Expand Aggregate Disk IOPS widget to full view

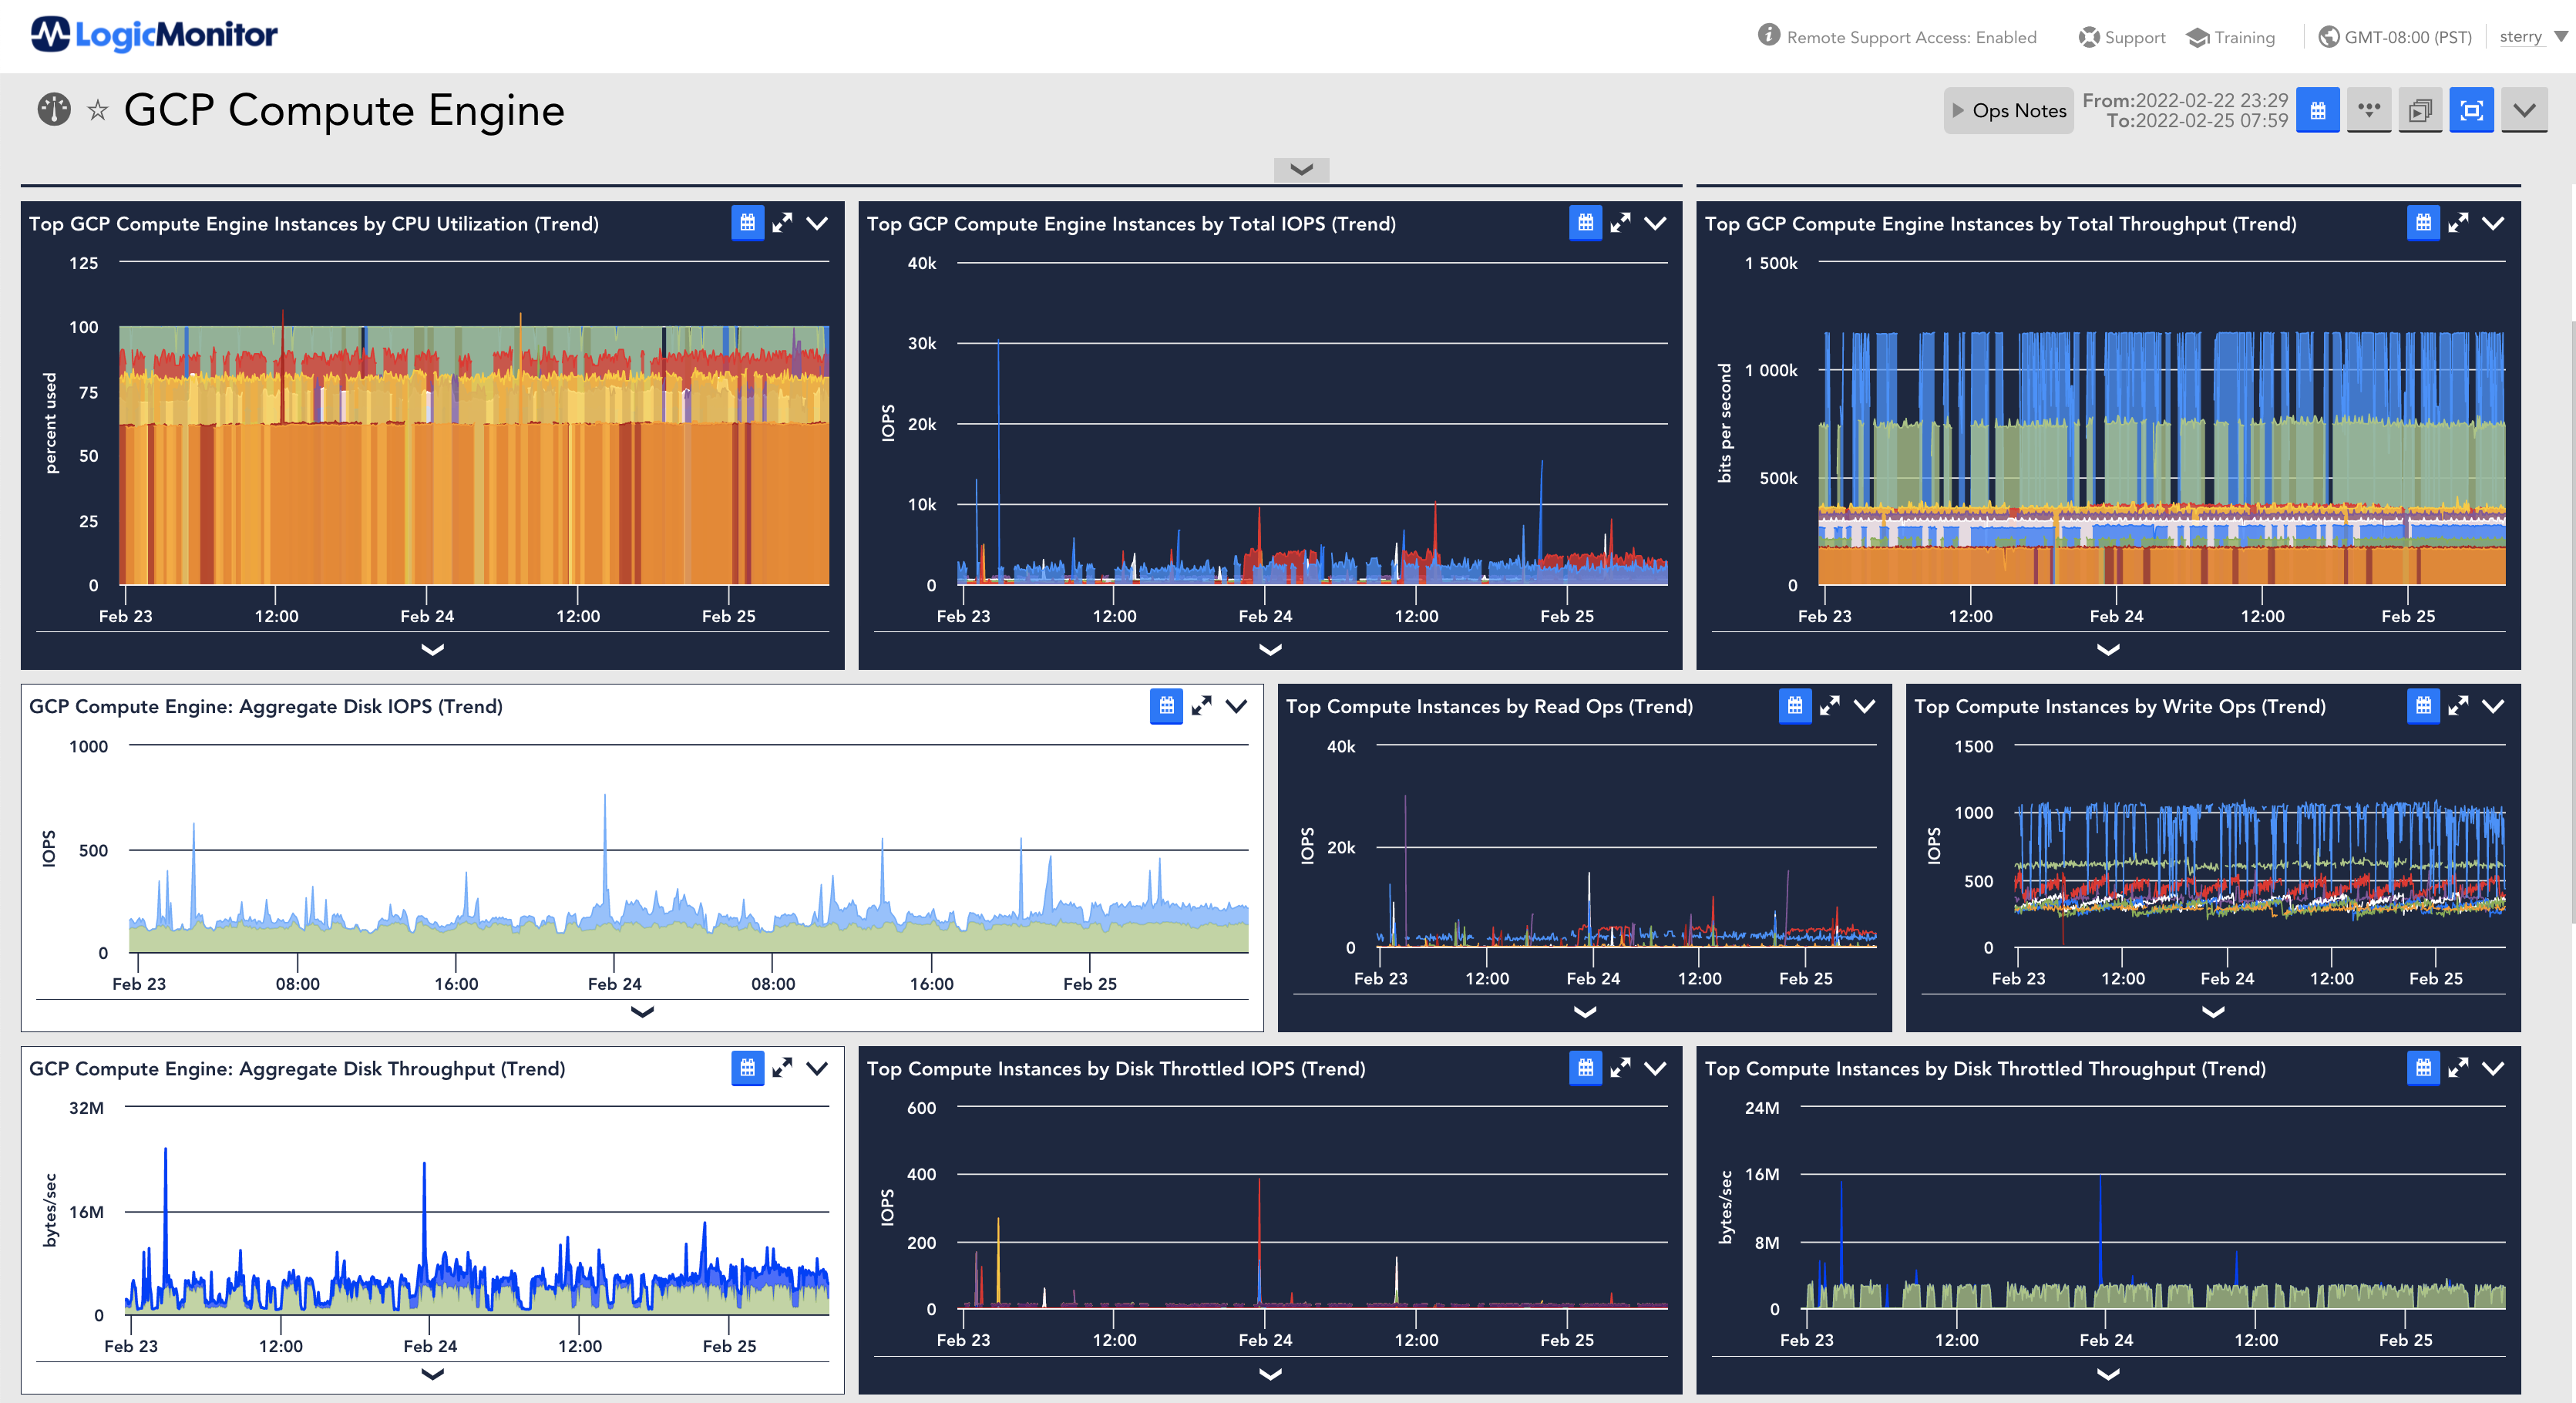1201,706
